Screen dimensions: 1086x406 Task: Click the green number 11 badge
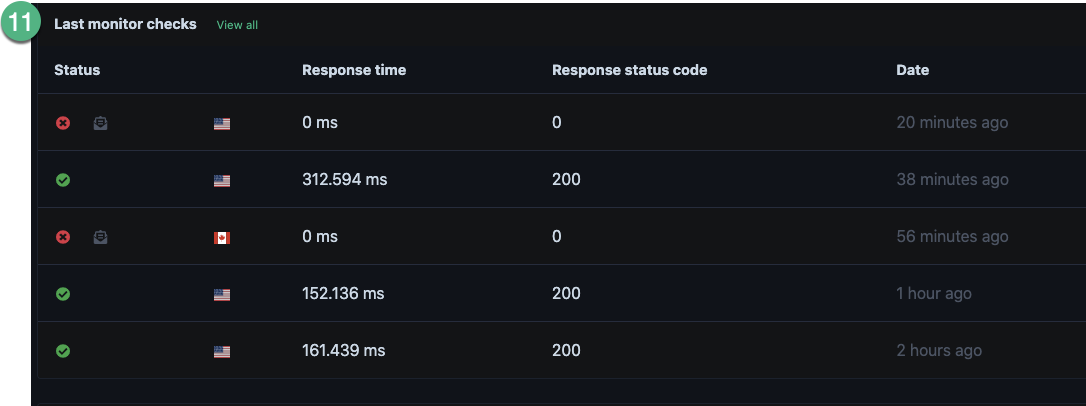coord(19,22)
